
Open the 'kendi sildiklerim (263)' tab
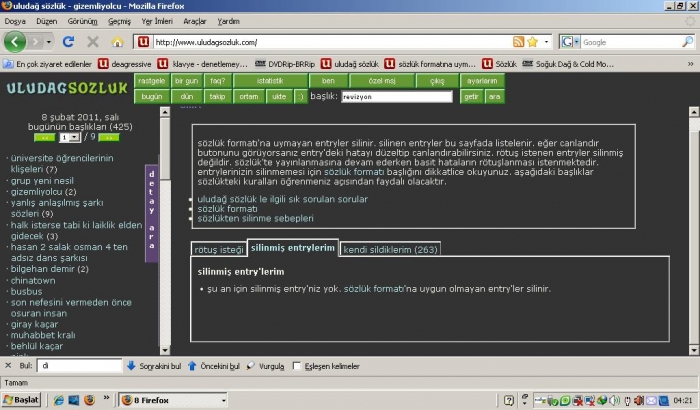click(390, 248)
